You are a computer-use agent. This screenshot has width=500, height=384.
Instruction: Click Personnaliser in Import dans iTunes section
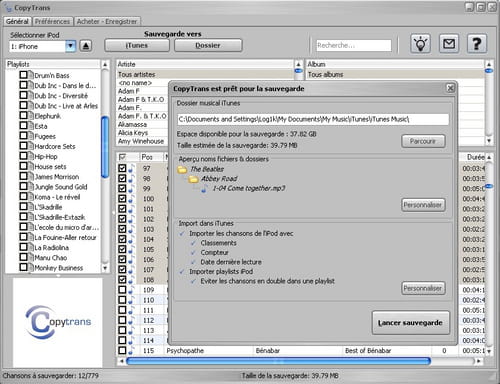[423, 288]
